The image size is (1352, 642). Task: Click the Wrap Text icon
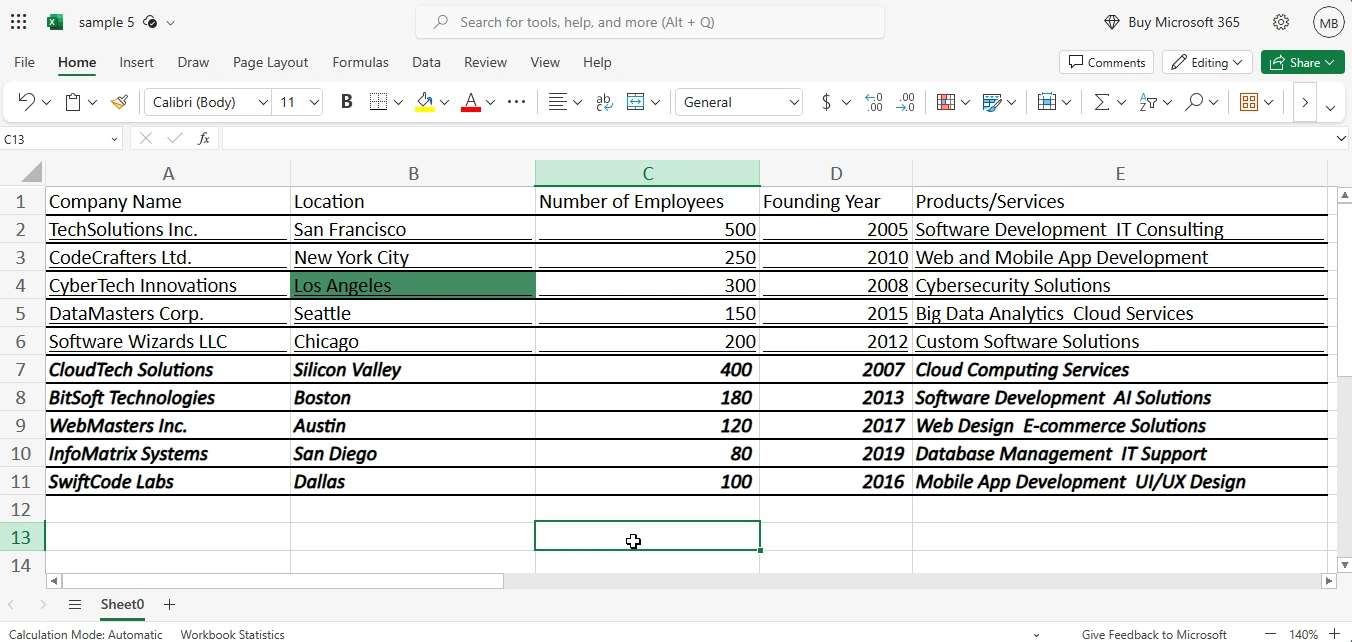pyautogui.click(x=604, y=102)
